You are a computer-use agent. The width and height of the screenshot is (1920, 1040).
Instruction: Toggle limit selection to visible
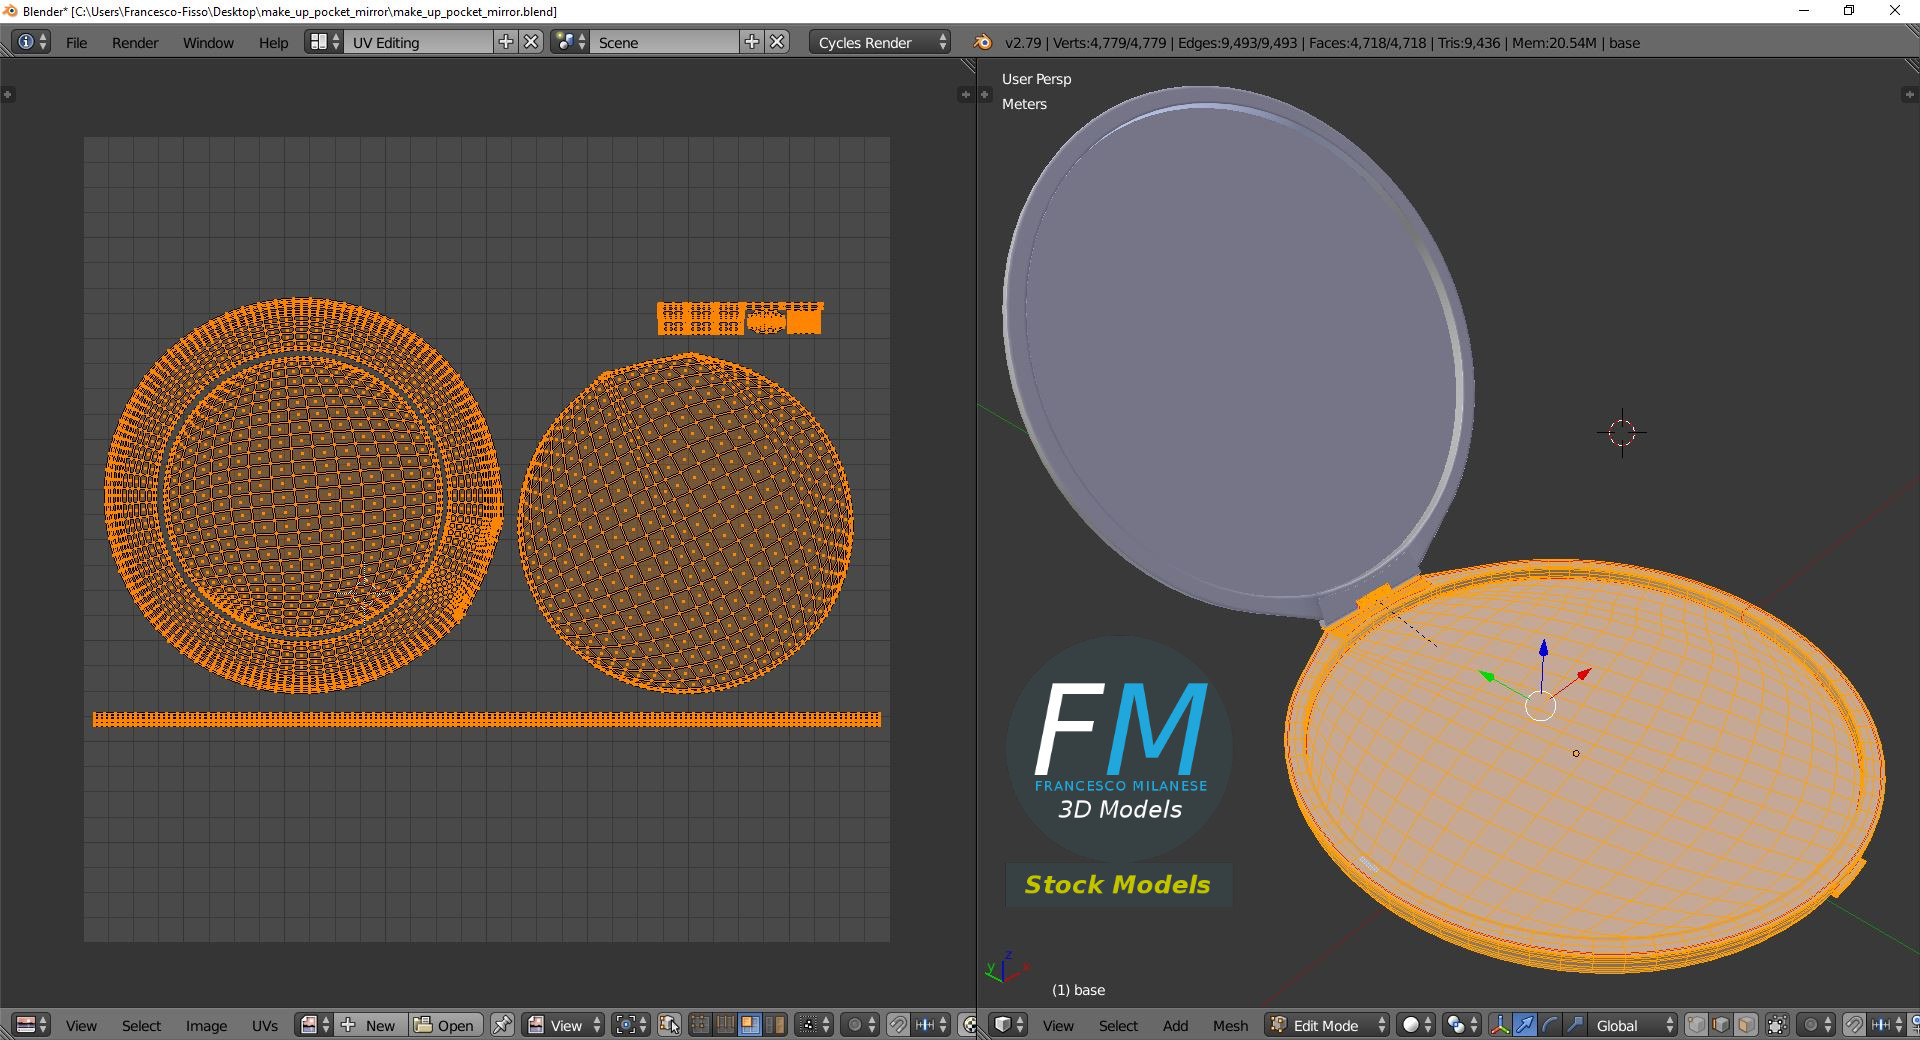(1777, 1025)
